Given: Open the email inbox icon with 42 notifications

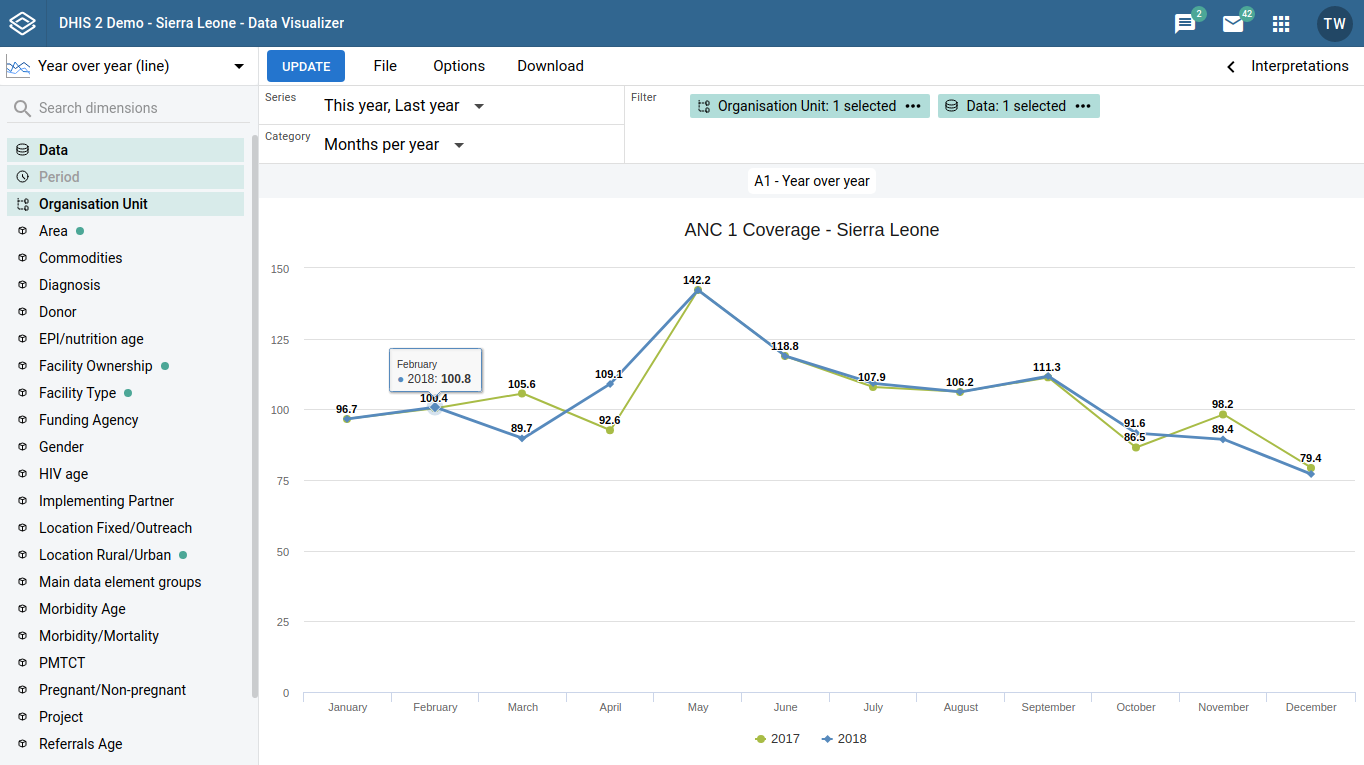Looking at the screenshot, I should pyautogui.click(x=1233, y=22).
